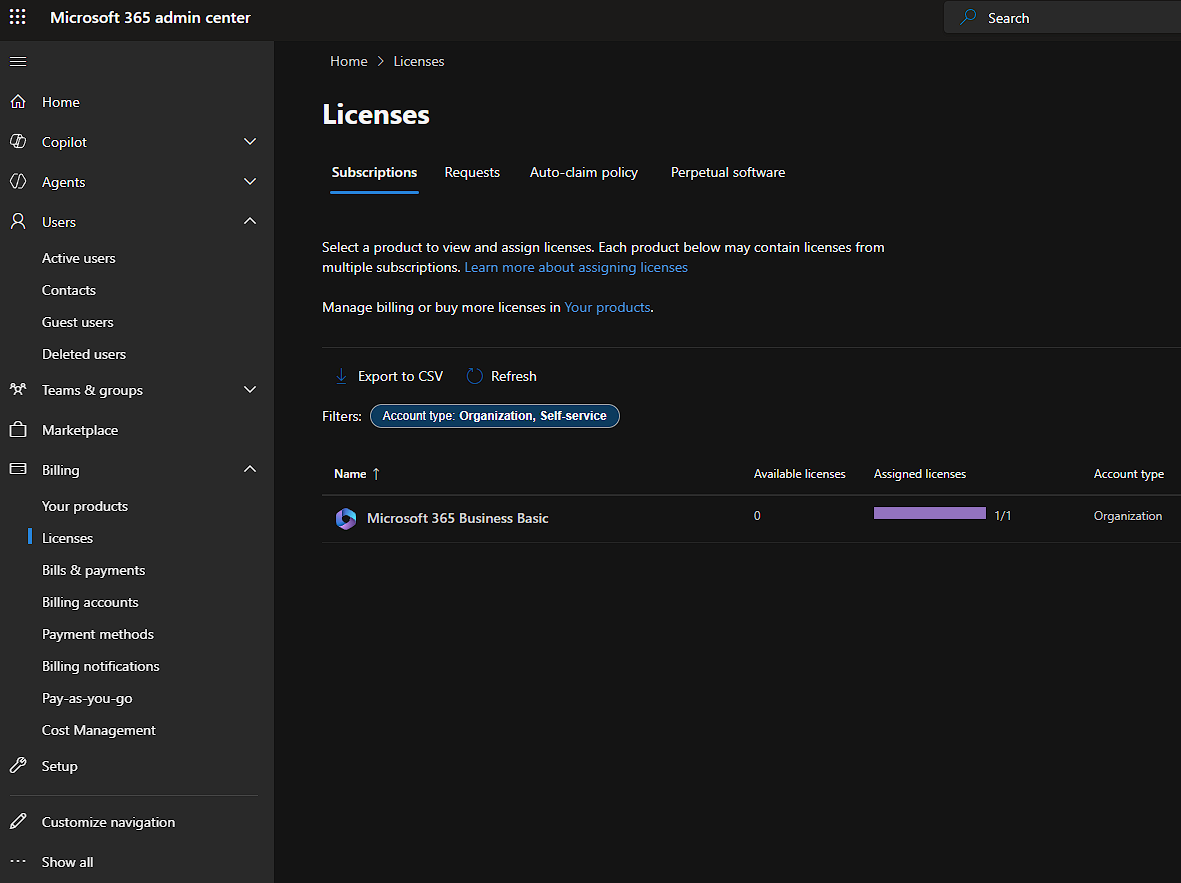Open the Perpetual software tab
The width and height of the screenshot is (1181, 883).
point(728,173)
